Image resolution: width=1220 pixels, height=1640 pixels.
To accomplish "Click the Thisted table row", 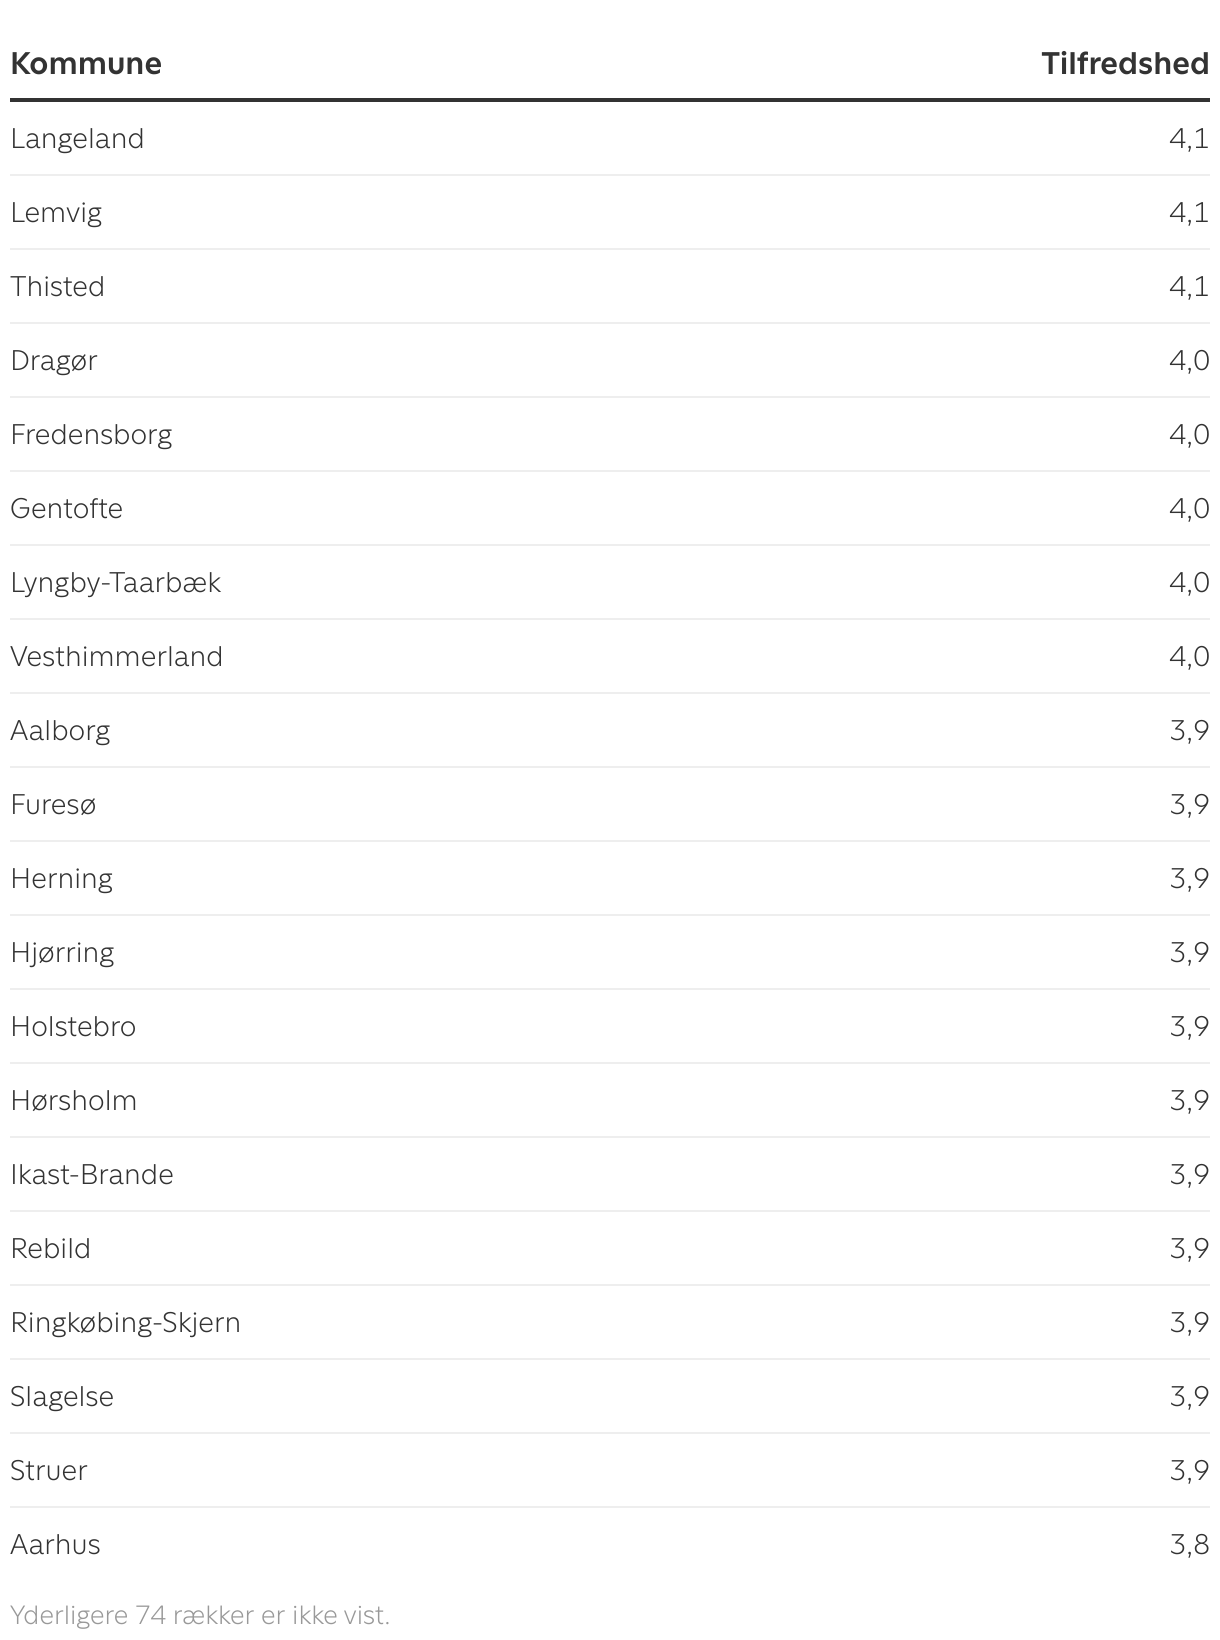I will click(x=610, y=286).
